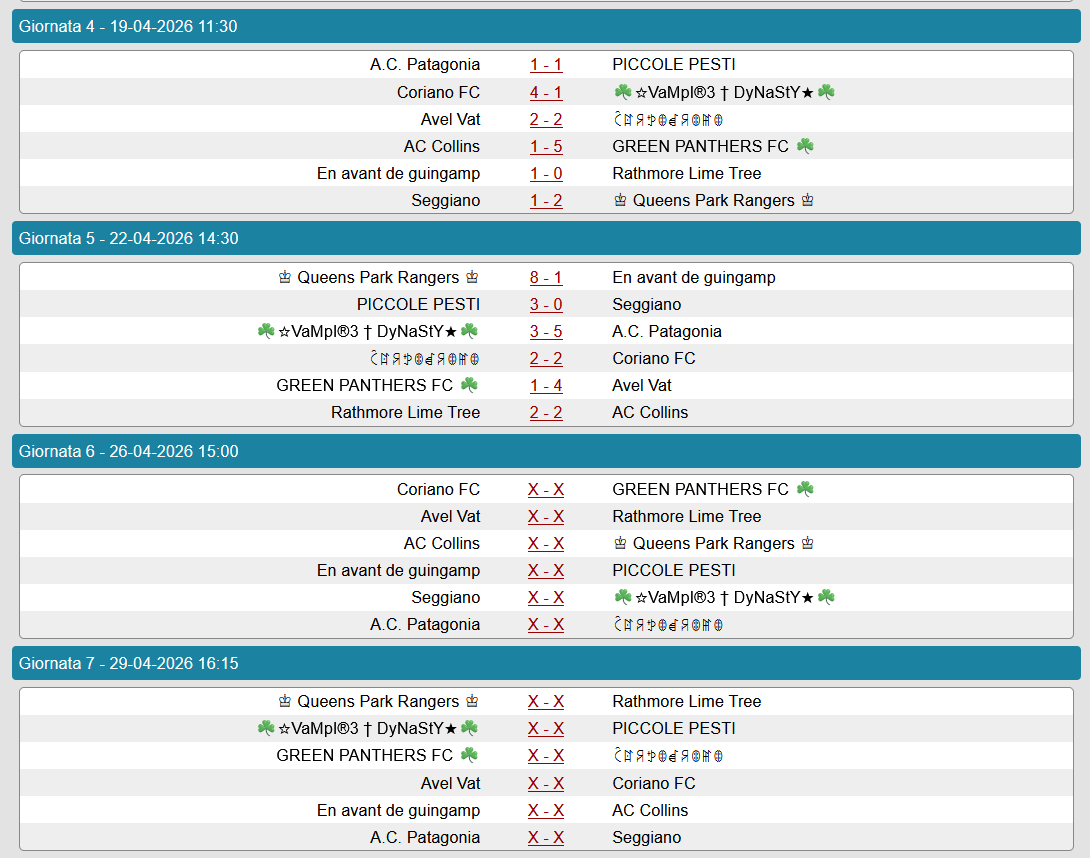
Task: Click crown icon after Queens Park Rangers, Giornata 7
Action: (472, 701)
